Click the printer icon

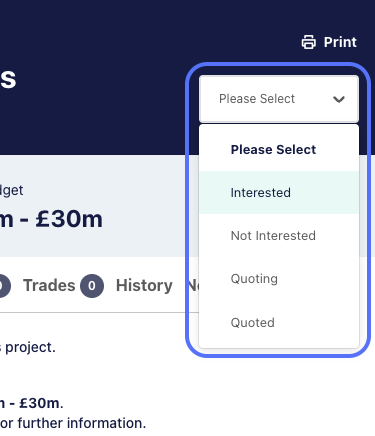[x=308, y=42]
